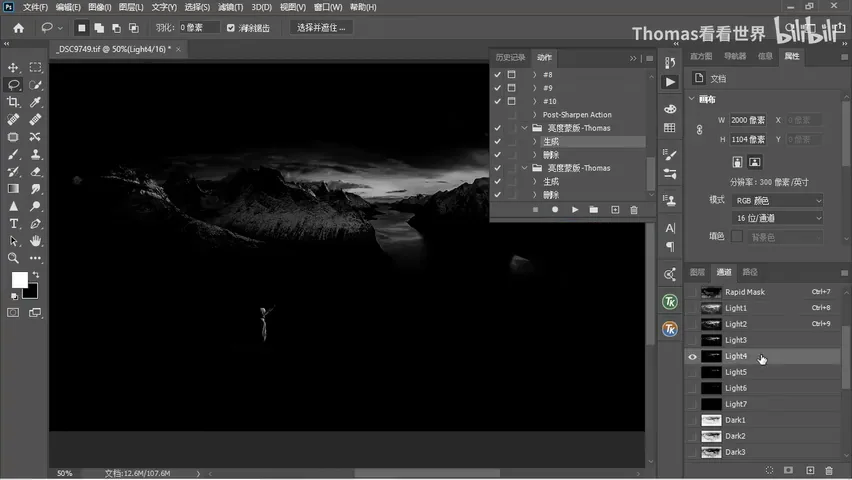The image size is (852, 480).
Task: Expand the Post-Sharpen Action
Action: [535, 115]
